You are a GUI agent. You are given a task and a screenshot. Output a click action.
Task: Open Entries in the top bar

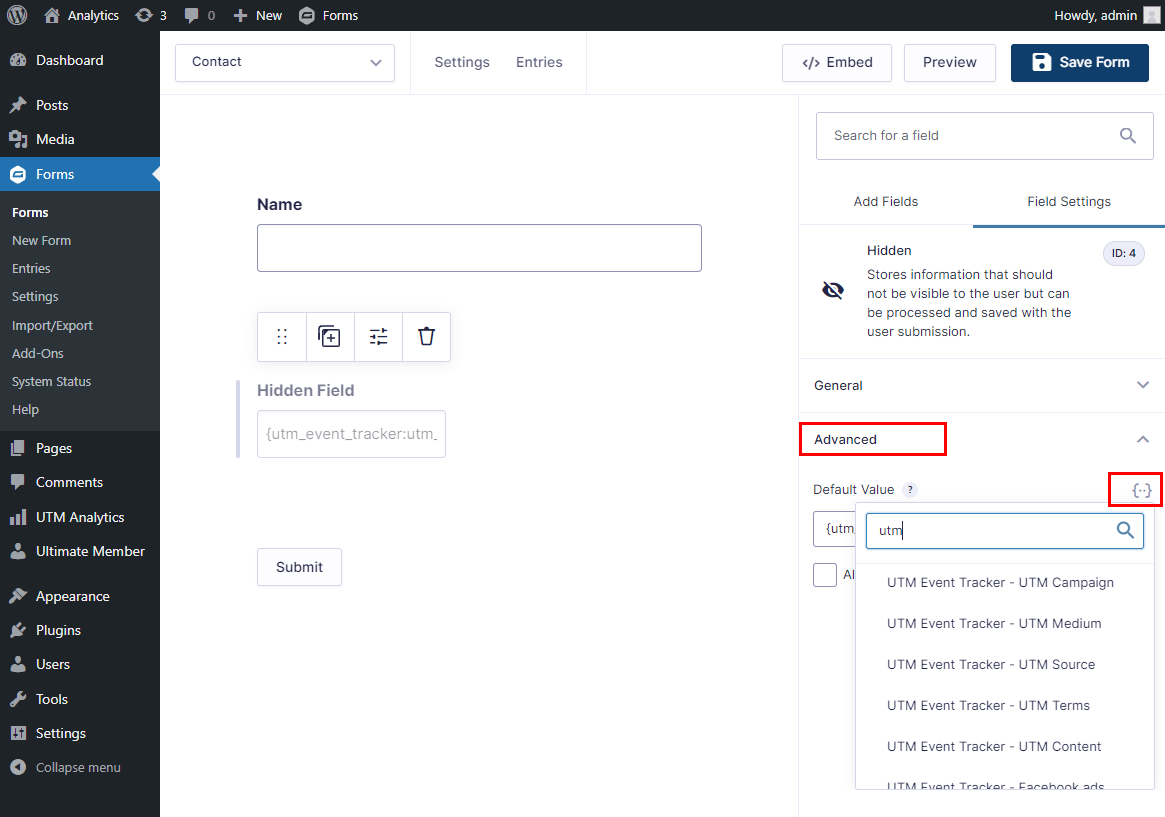pyautogui.click(x=539, y=62)
